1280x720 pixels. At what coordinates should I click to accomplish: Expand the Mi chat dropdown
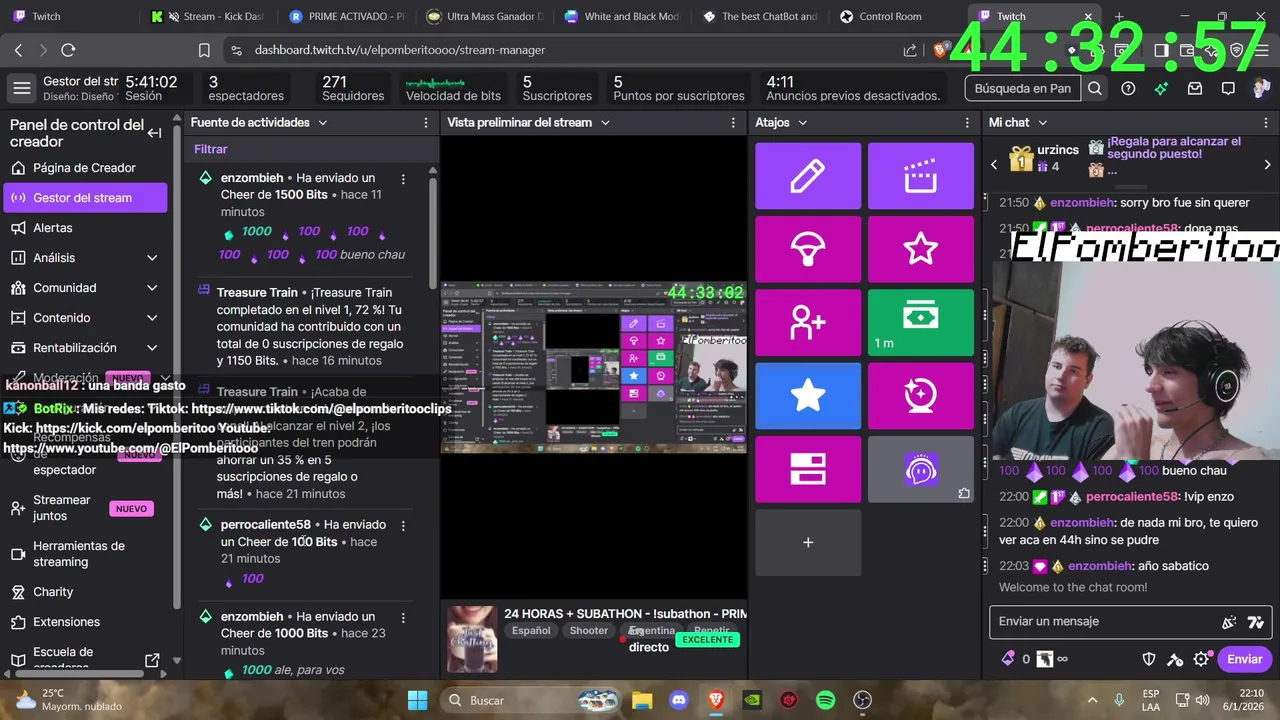[1042, 122]
